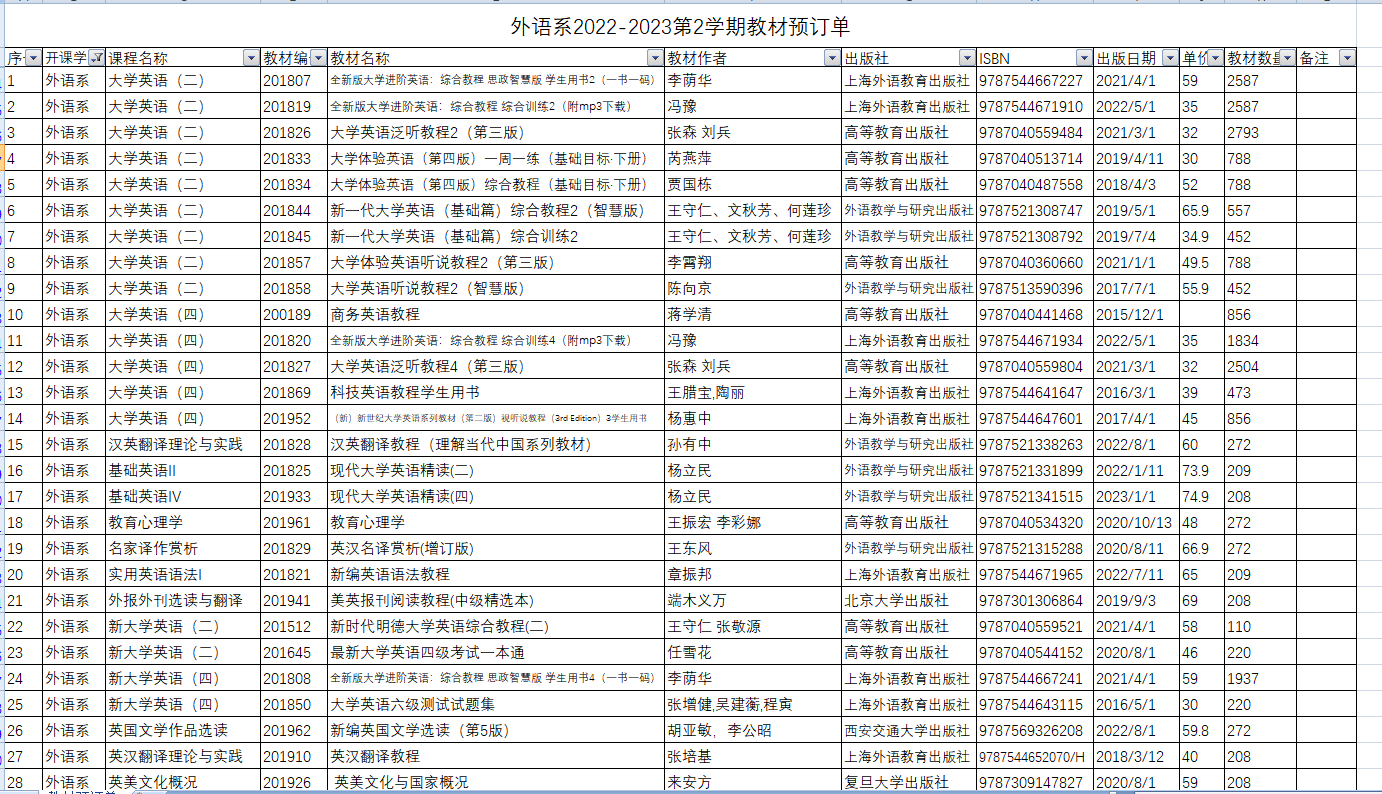
Task: Click the textbook cell 科技英语教程学生用书
Action: (496, 392)
